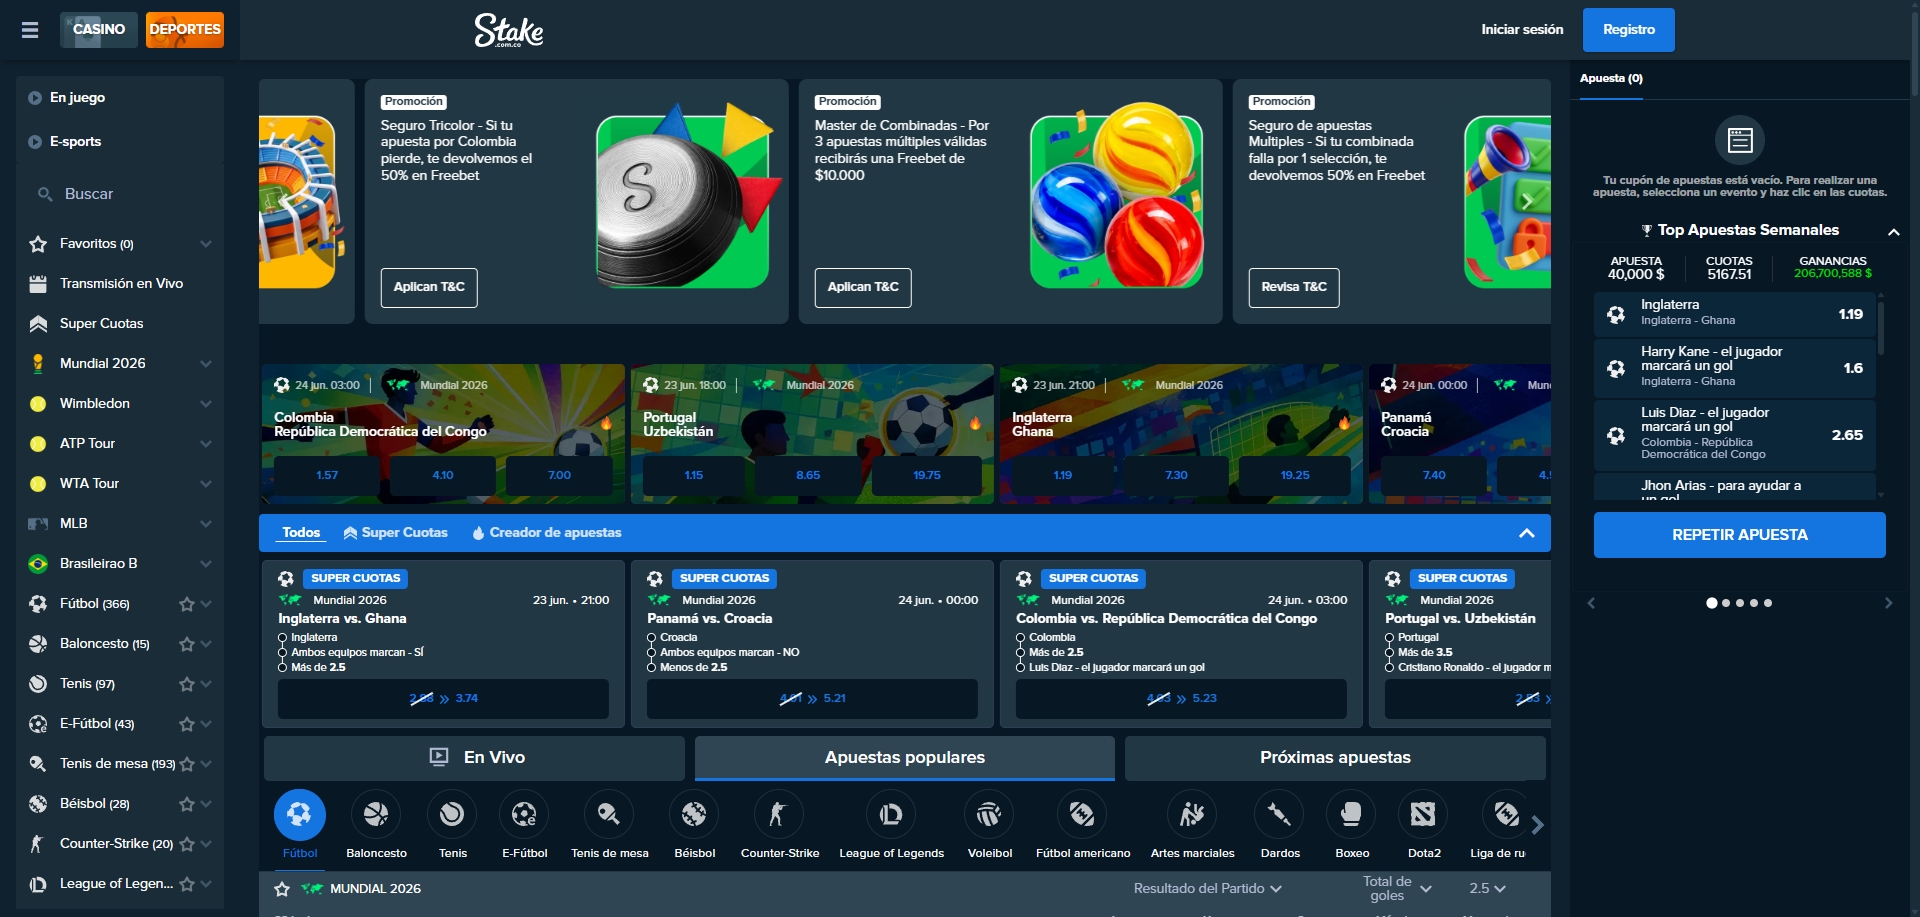Click Iniciar sesión
Image resolution: width=1920 pixels, height=917 pixels.
point(1522,30)
